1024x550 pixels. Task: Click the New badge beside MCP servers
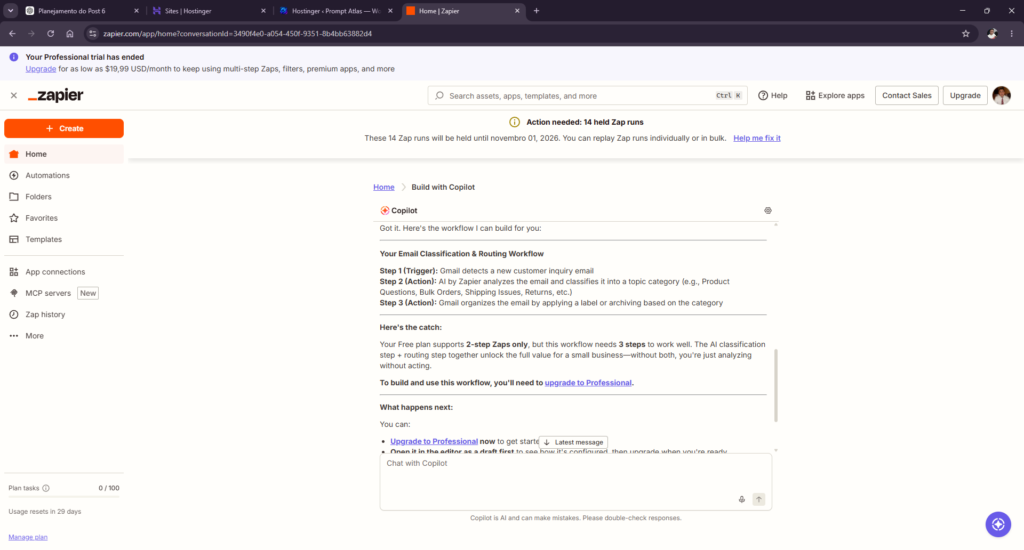(88, 293)
